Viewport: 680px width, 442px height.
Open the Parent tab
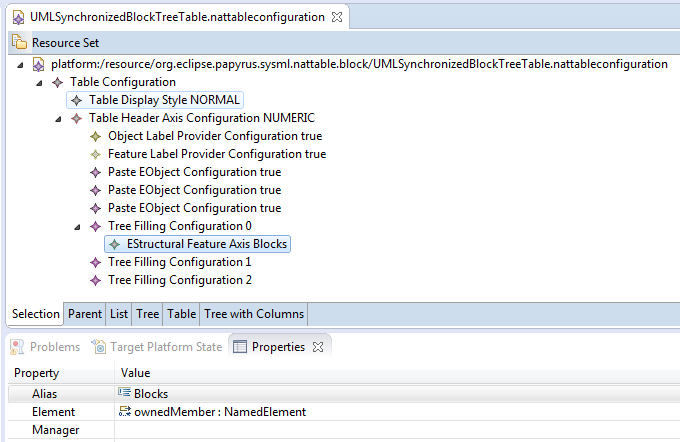click(x=85, y=314)
